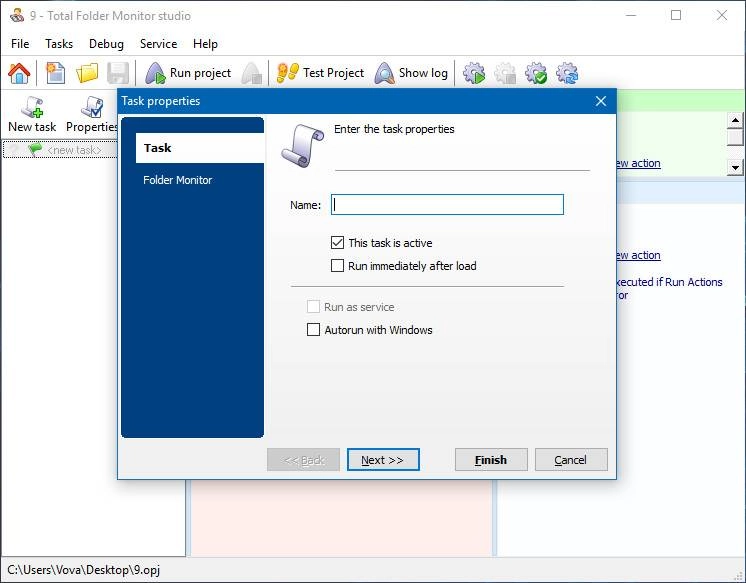Viewport: 746px width, 583px height.
Task: Click the gear with green checkmark icon
Action: (x=536, y=73)
